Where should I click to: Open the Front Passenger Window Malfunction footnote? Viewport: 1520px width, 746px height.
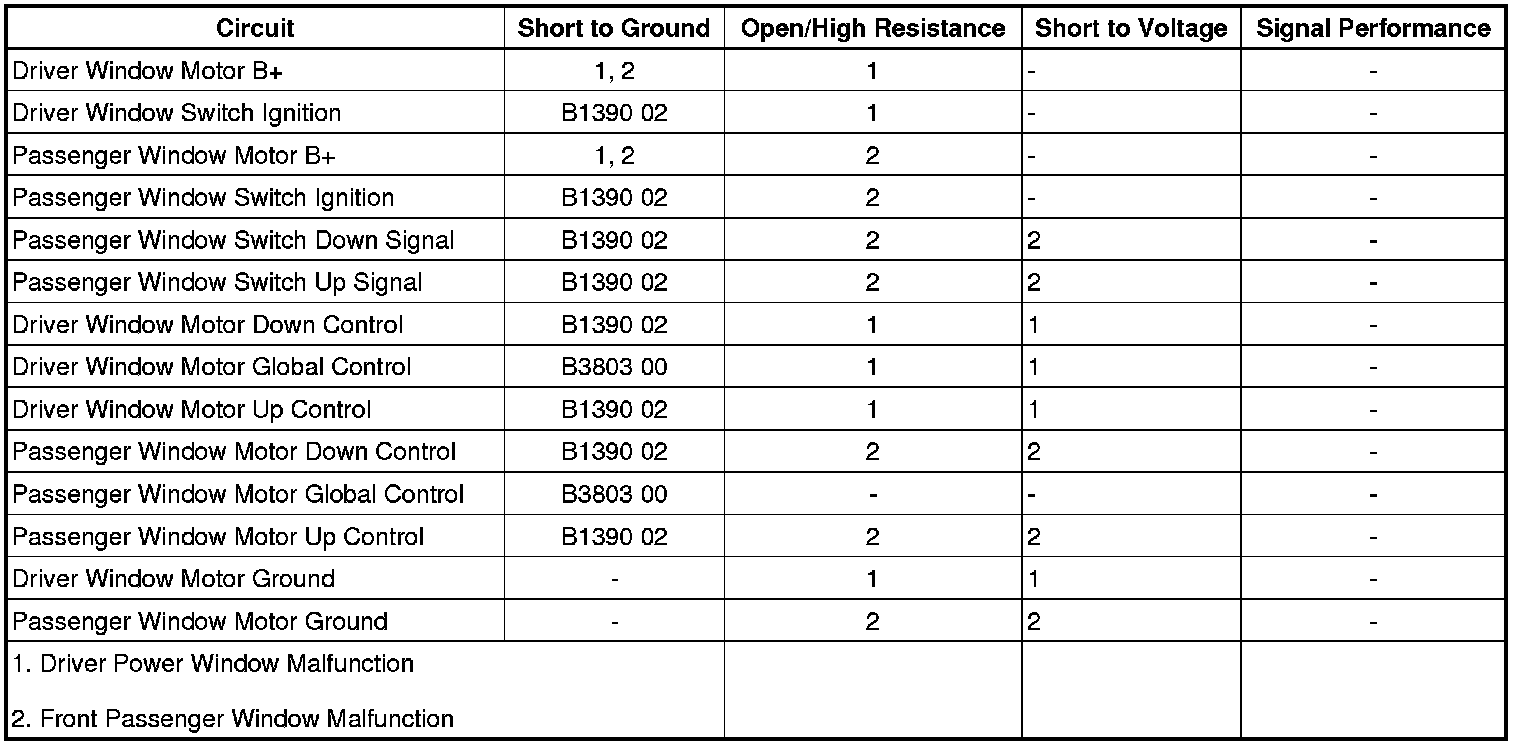pyautogui.click(x=233, y=719)
